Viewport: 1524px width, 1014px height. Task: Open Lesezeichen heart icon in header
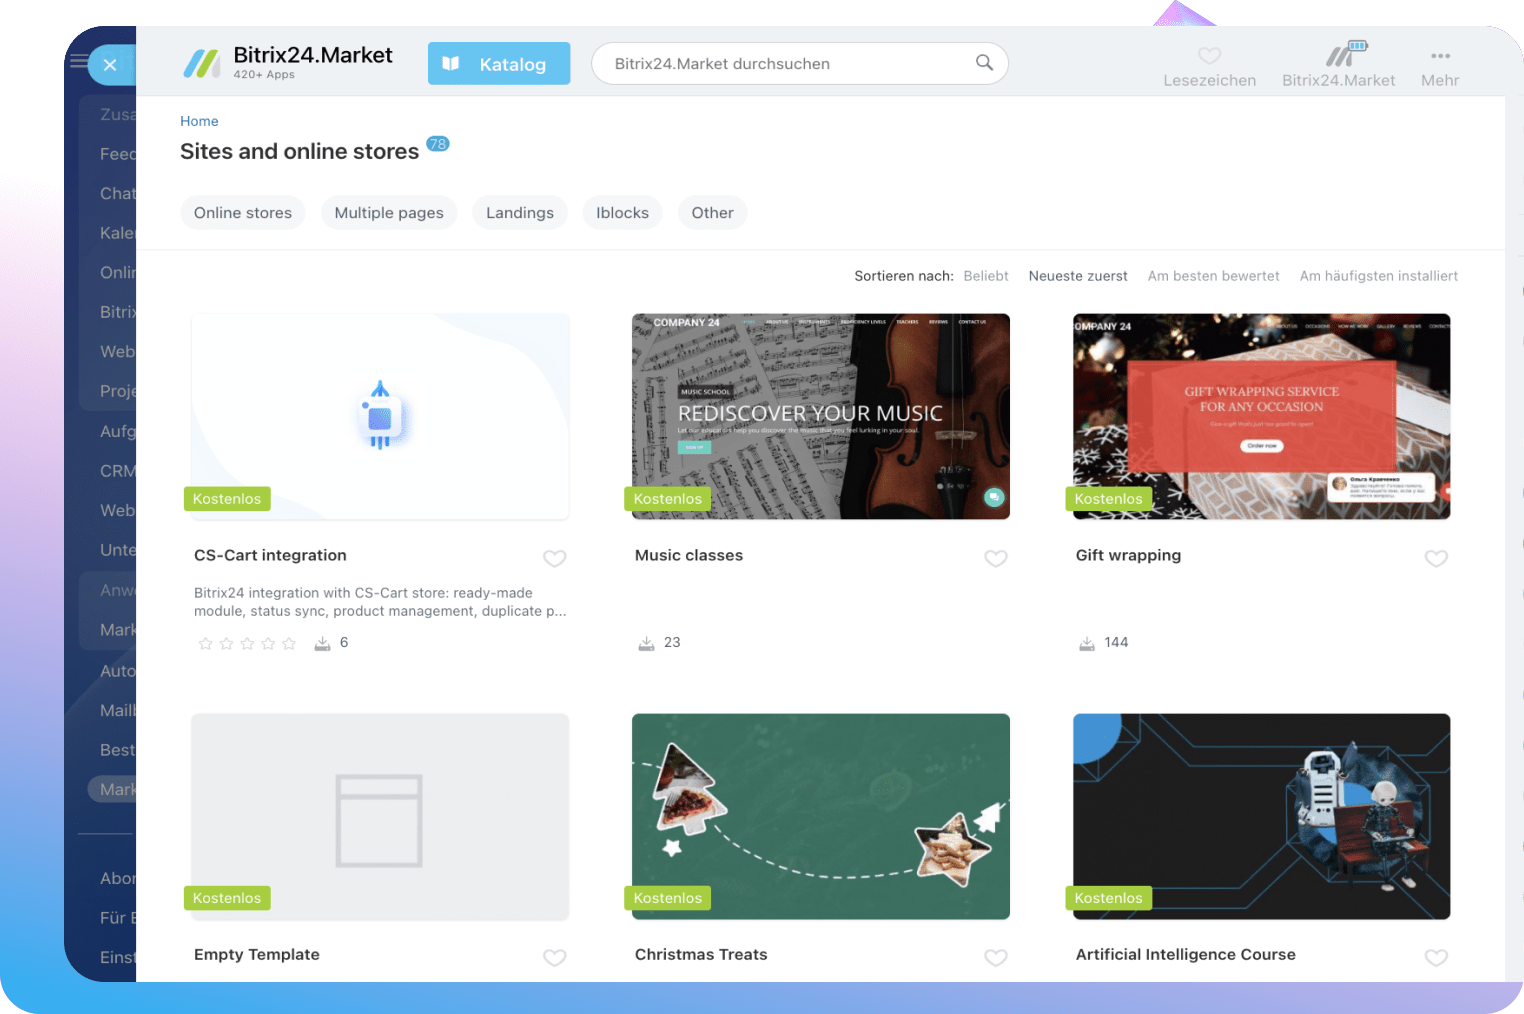pos(1209,56)
